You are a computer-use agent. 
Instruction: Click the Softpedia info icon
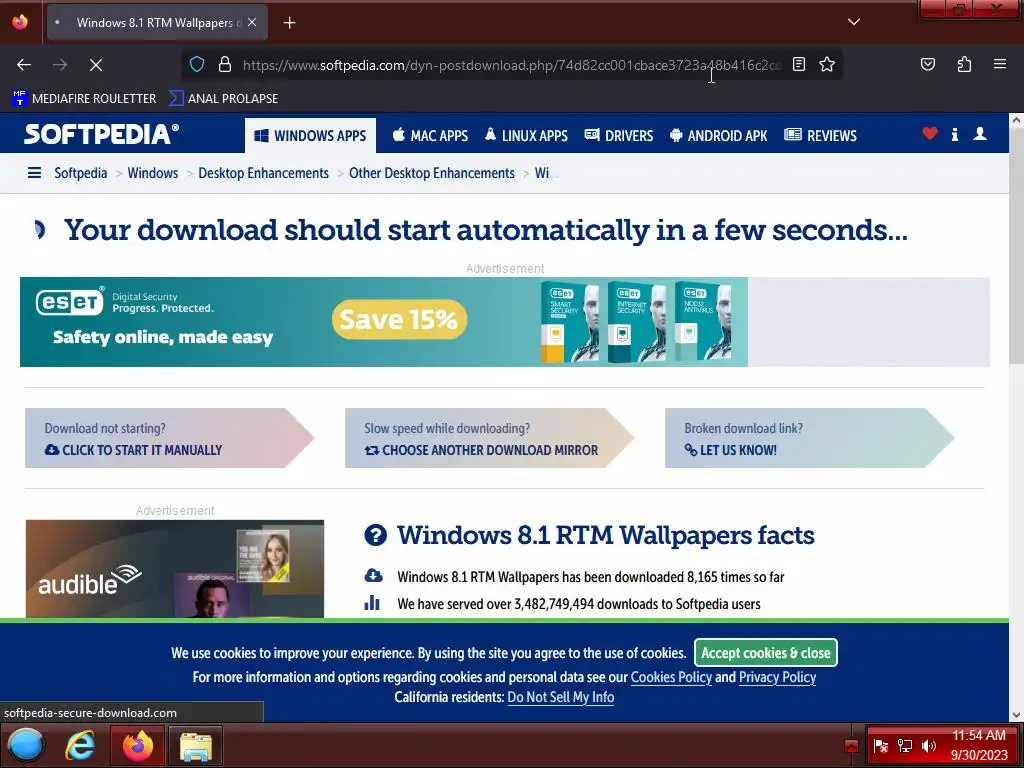tap(955, 135)
